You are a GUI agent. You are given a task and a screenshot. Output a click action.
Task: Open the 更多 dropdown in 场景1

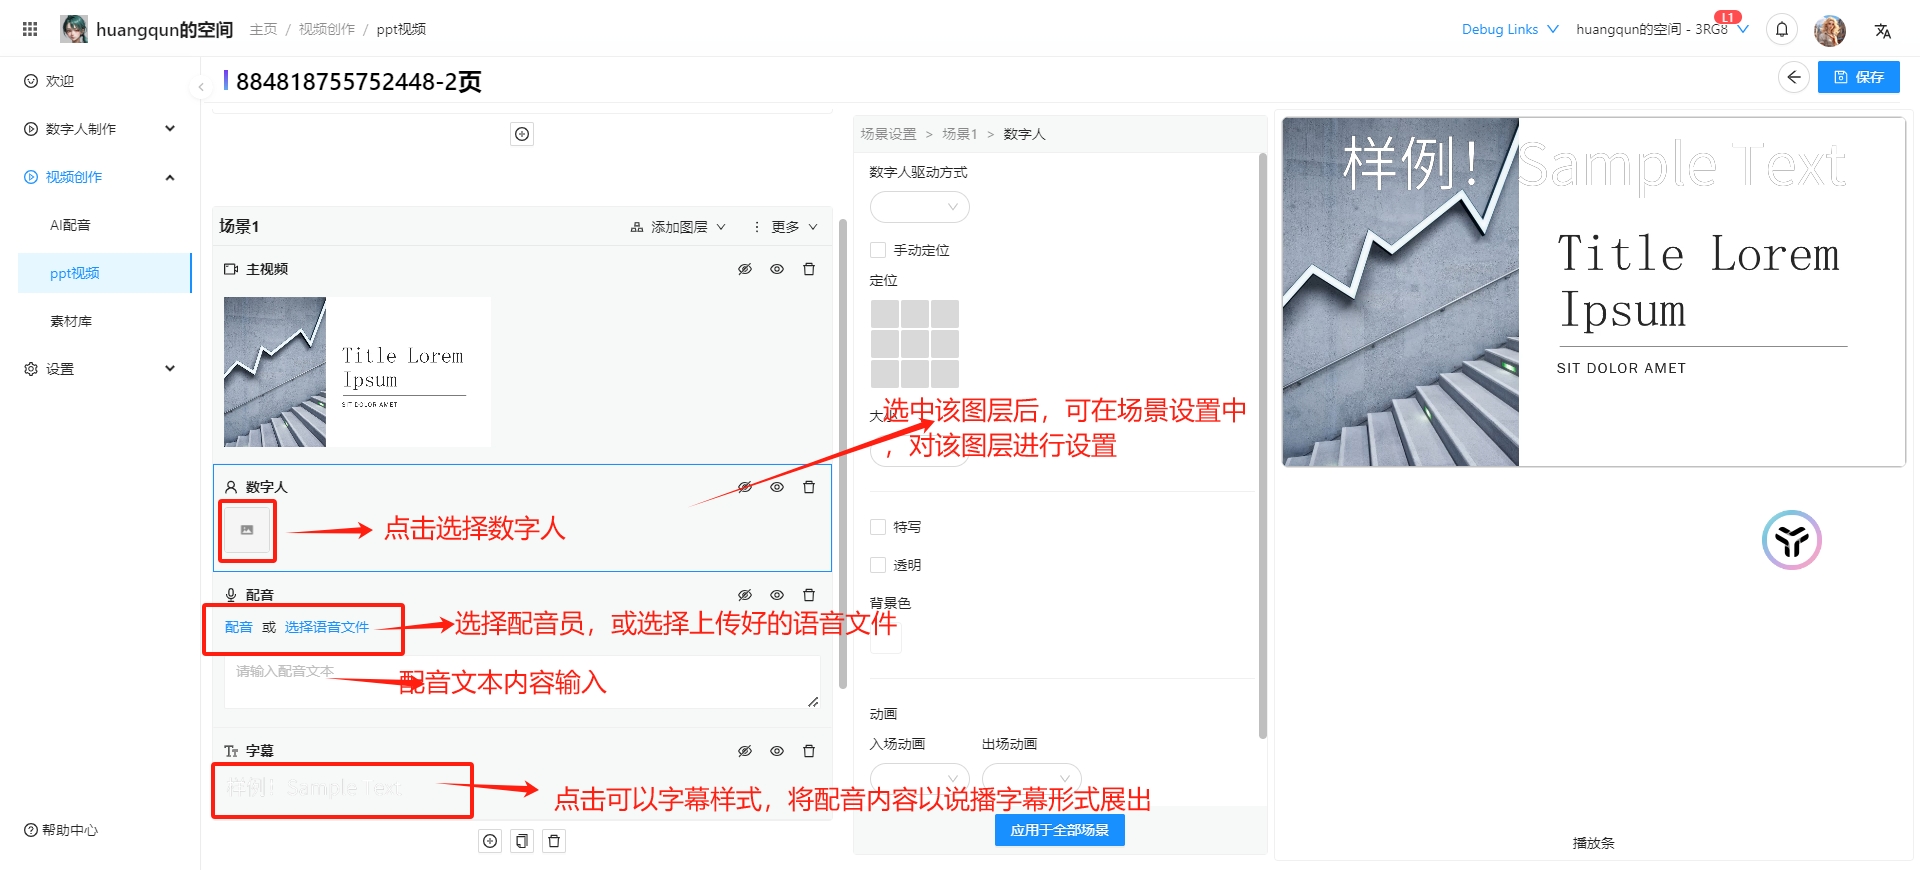click(785, 227)
